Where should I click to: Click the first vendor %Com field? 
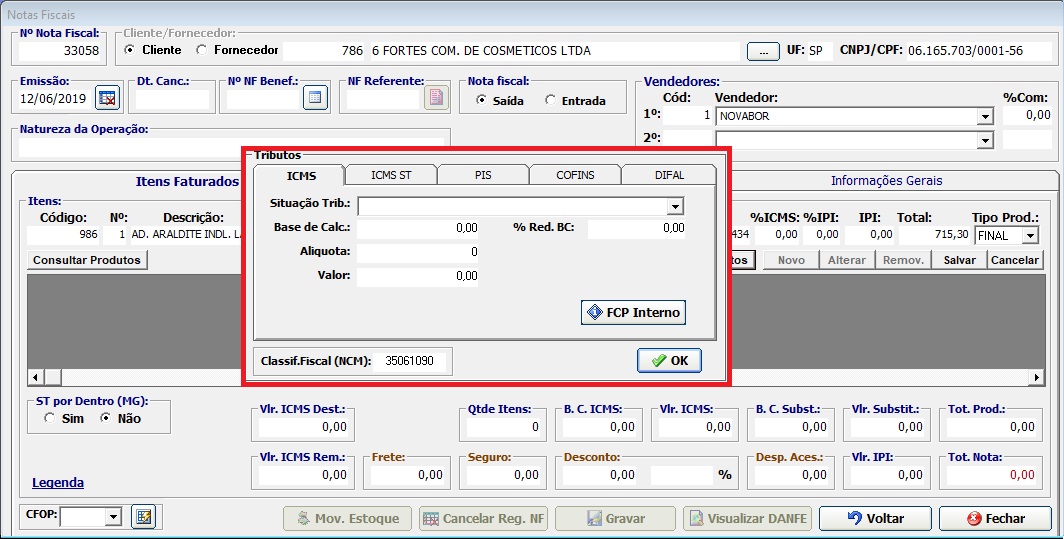(1027, 116)
